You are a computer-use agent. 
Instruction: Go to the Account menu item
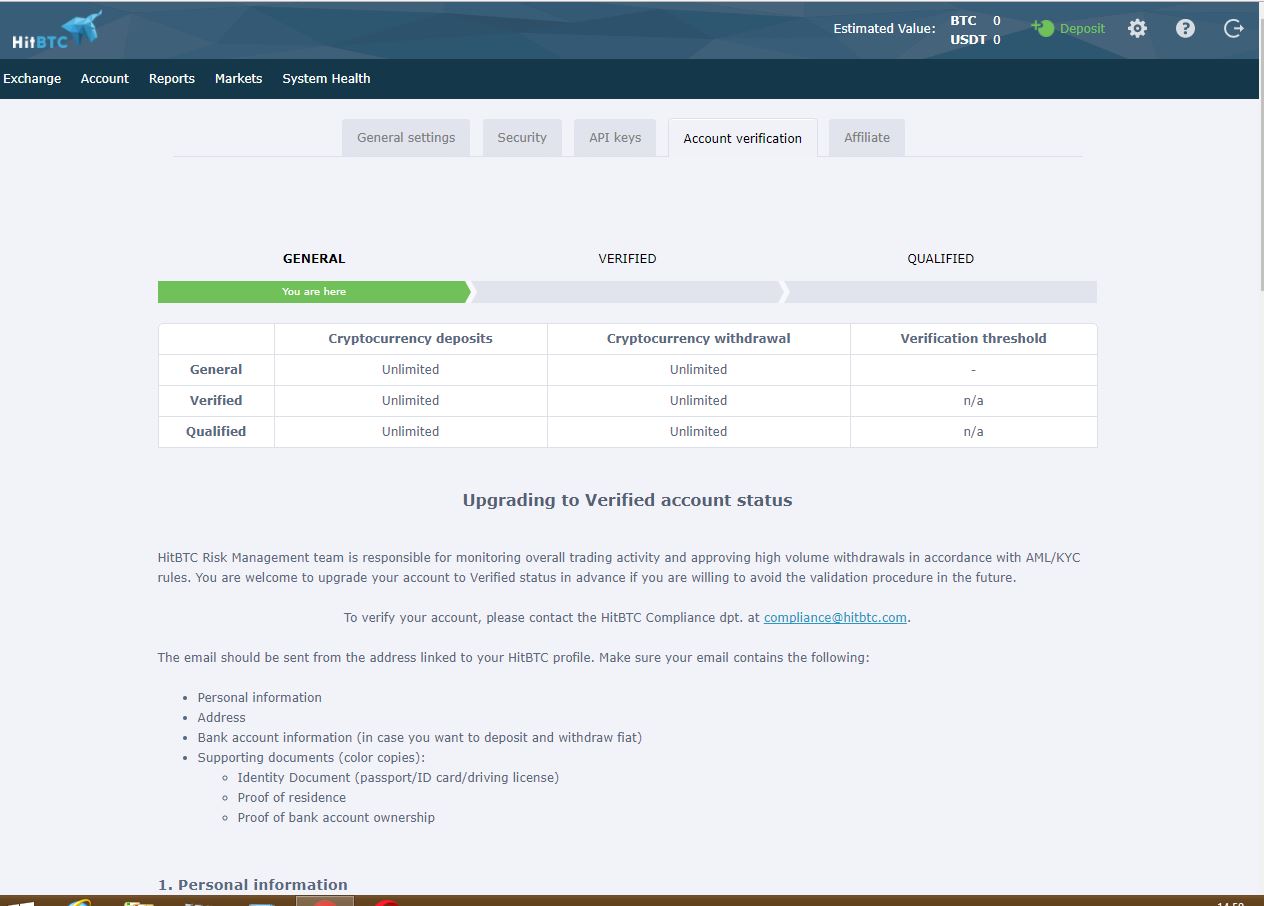105,78
